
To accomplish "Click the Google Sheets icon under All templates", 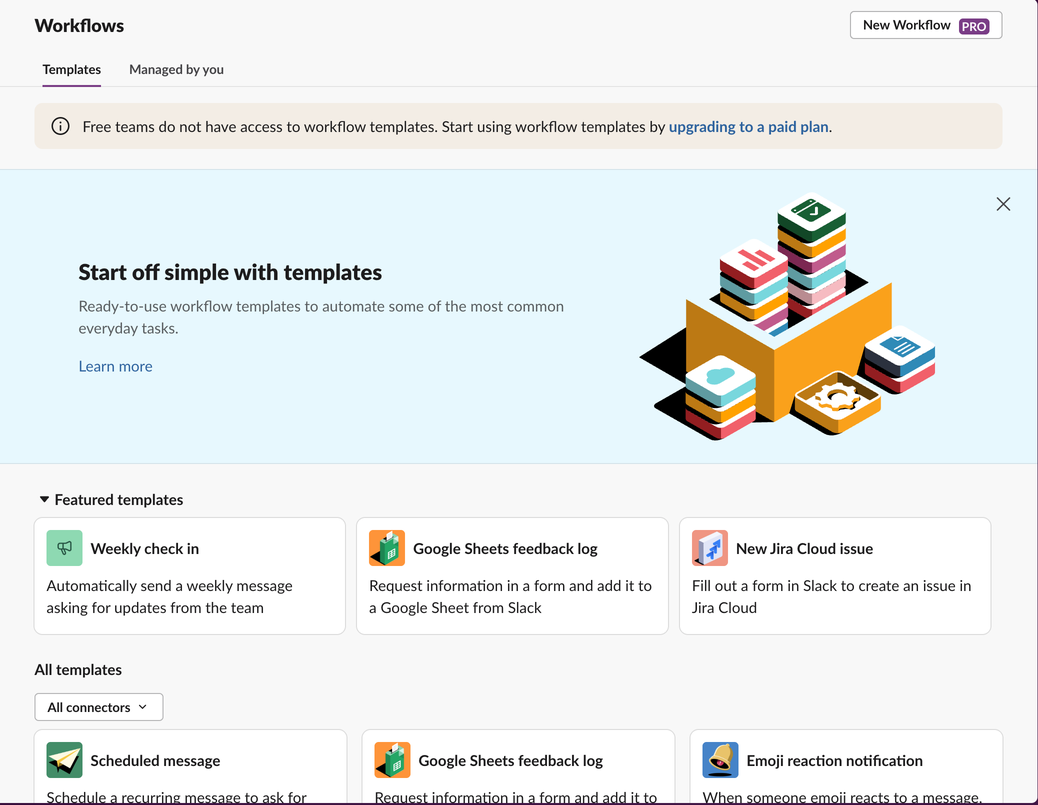I will (x=392, y=760).
